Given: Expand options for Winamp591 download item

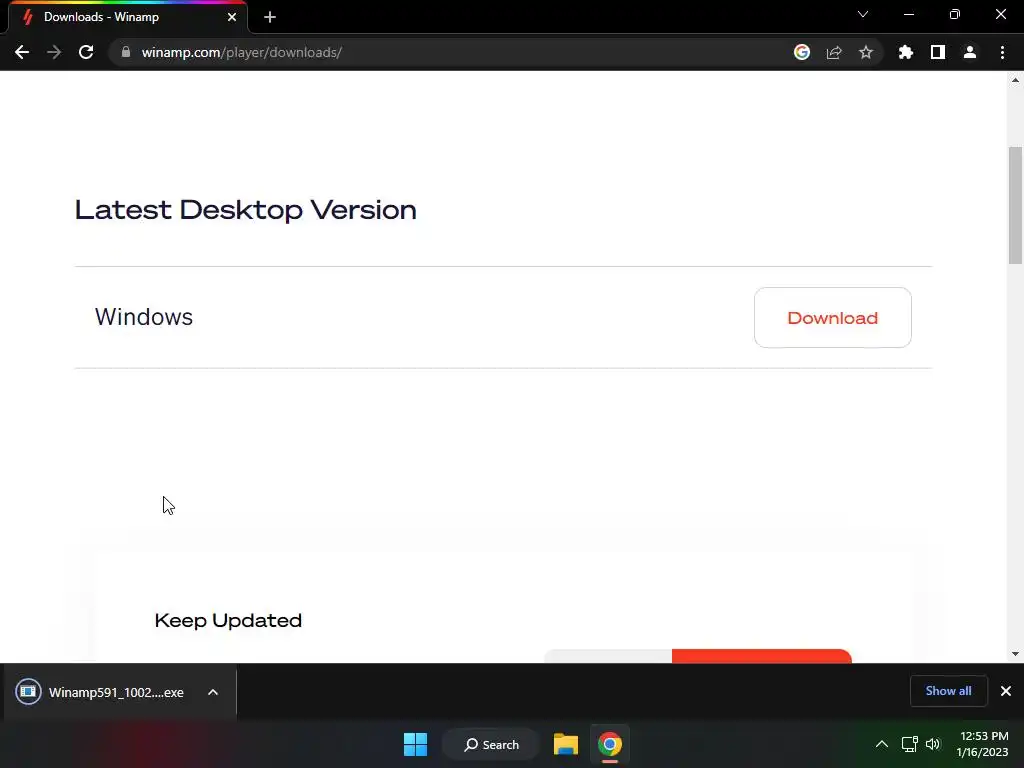Looking at the screenshot, I should [x=213, y=692].
